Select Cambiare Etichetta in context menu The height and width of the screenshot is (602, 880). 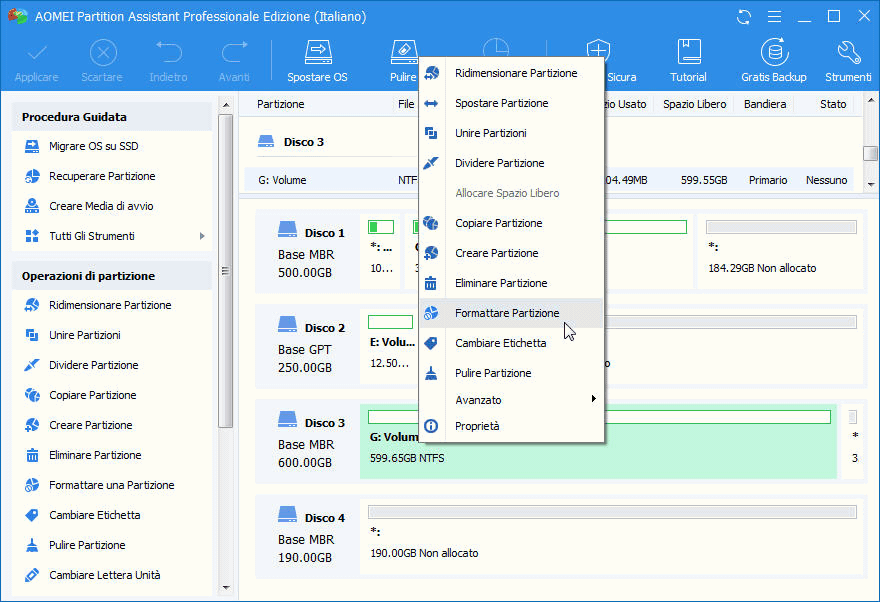point(511,343)
